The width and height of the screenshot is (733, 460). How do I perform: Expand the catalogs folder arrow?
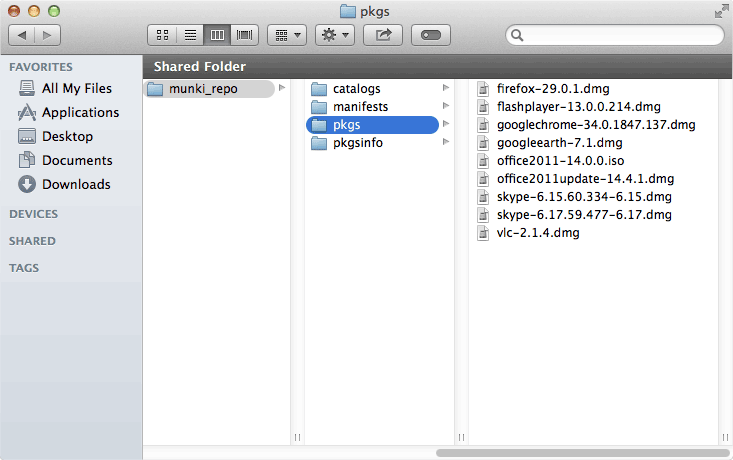(x=446, y=88)
